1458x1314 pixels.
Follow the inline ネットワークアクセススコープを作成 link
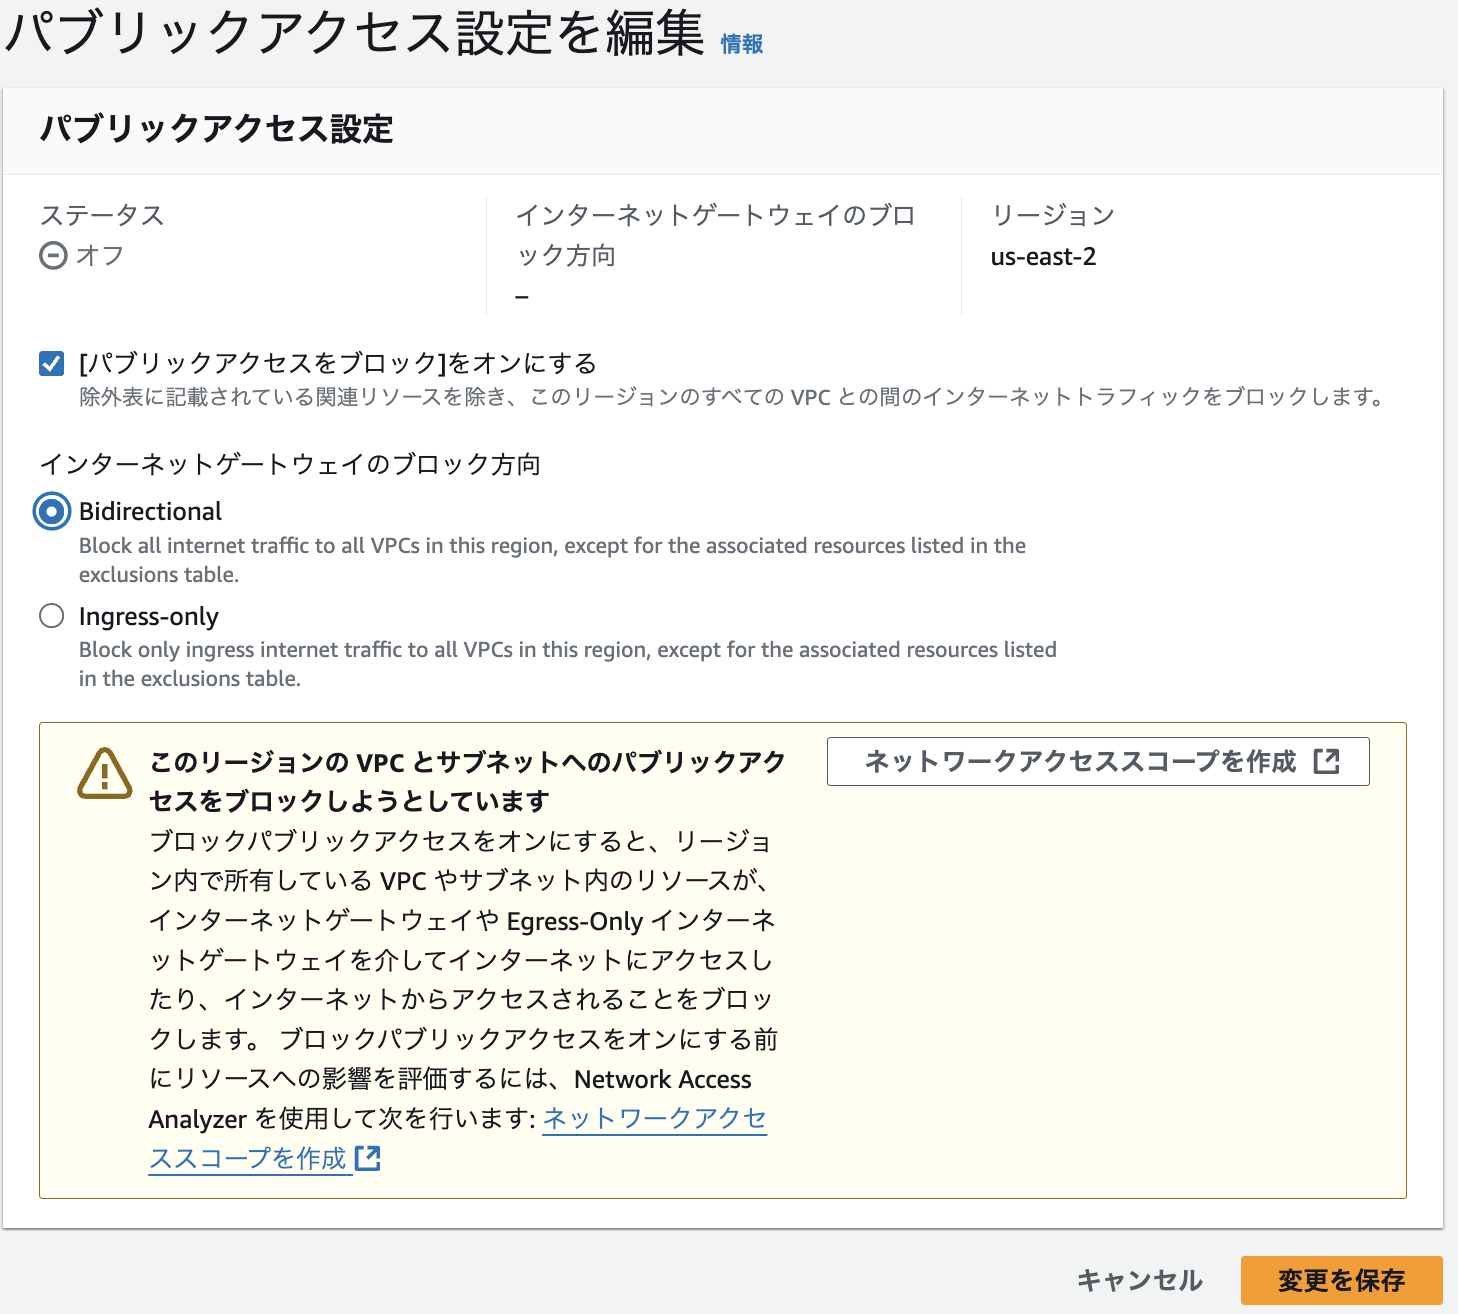coord(654,1118)
